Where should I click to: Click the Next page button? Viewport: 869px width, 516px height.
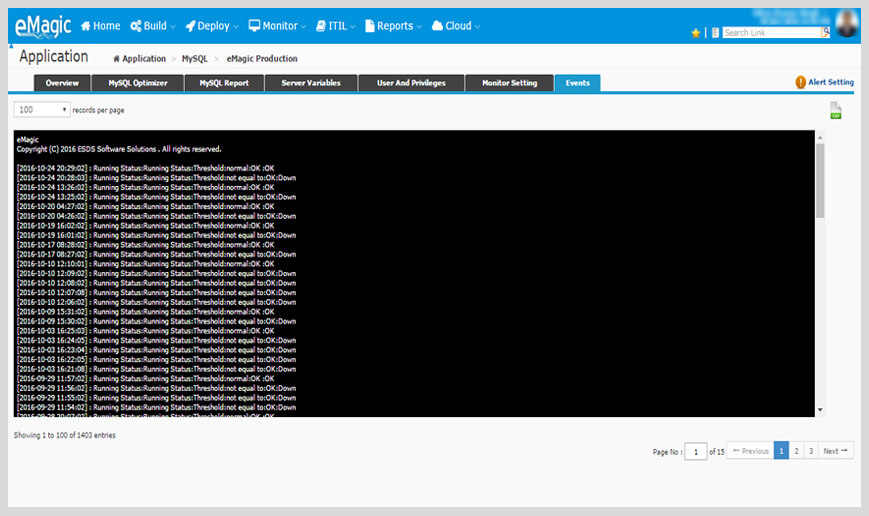(836, 451)
